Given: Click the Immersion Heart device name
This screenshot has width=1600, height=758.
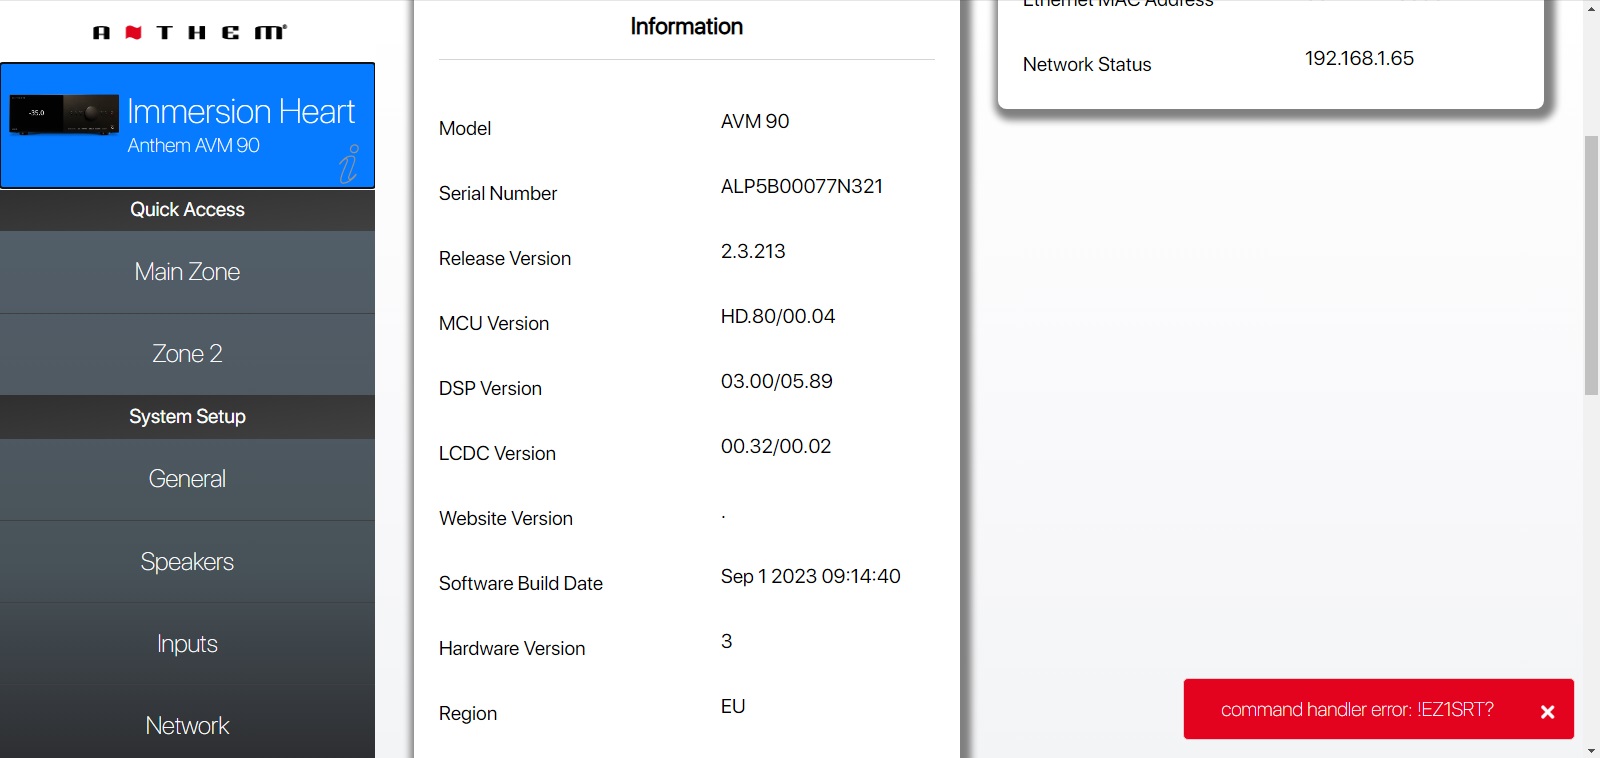Looking at the screenshot, I should [x=241, y=111].
